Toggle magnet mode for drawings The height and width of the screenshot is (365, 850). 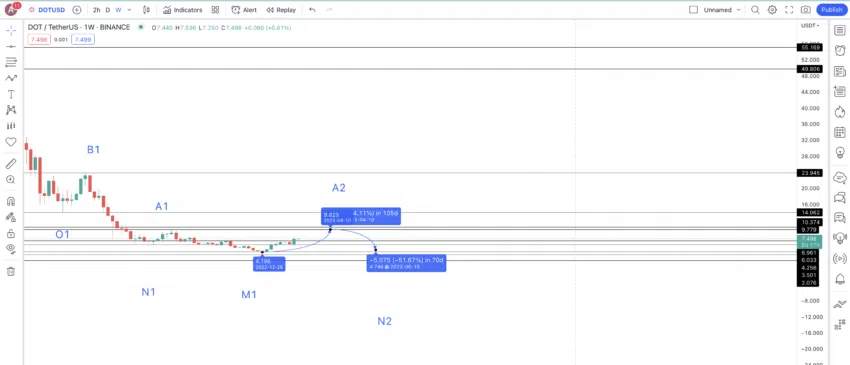tap(11, 201)
